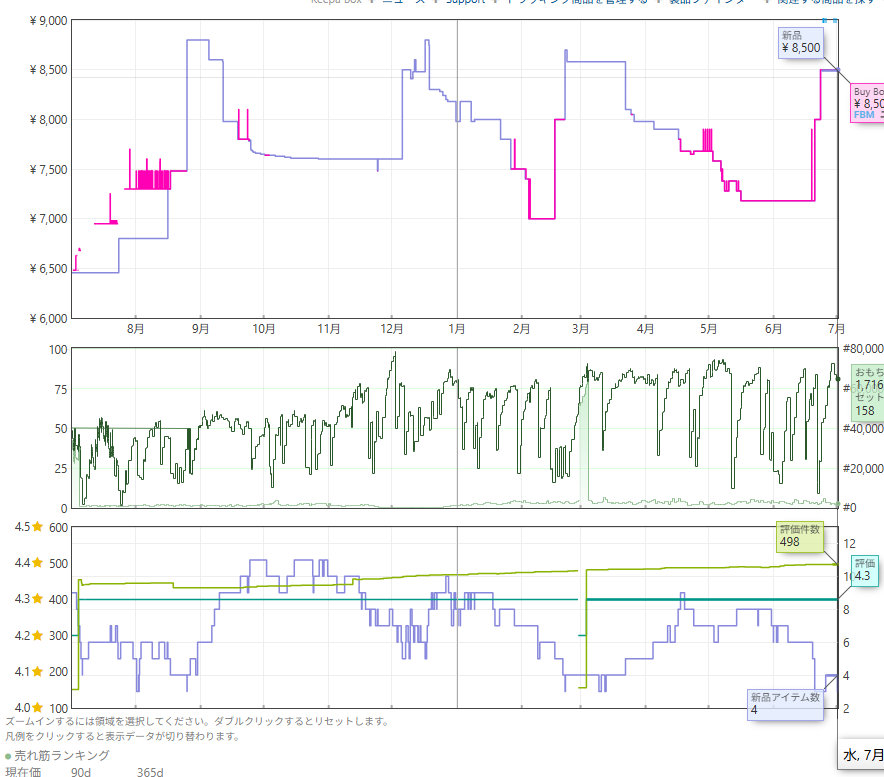Click the 評価件数 498 flag
This screenshot has width=884, height=777.
799,536
